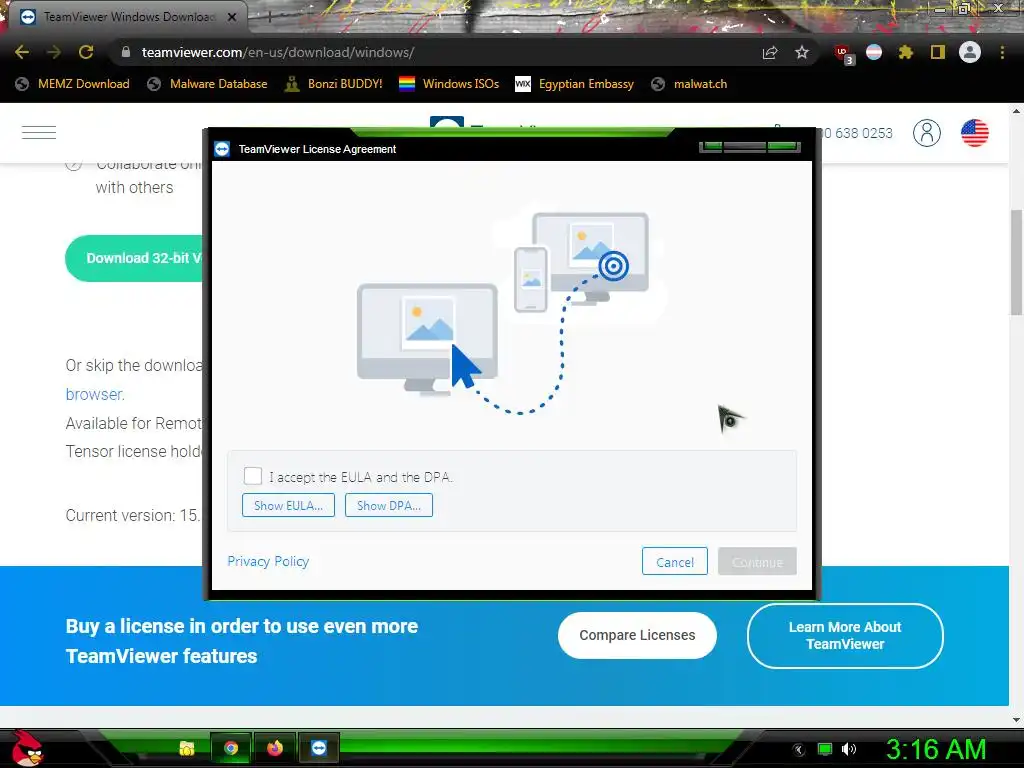Click the Download 32-bit Version button
Screen dimensions: 1024x768
[134, 258]
